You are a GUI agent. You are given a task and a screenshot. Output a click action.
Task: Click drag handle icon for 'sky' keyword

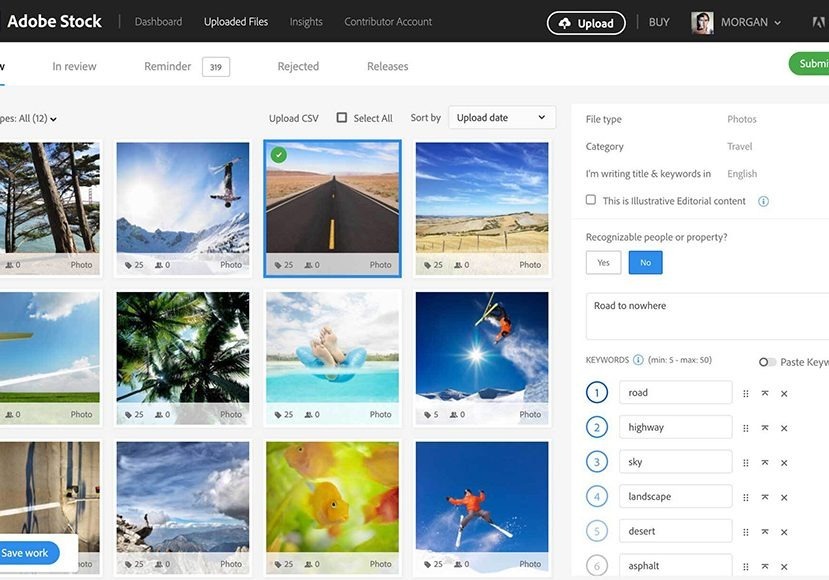pos(746,463)
